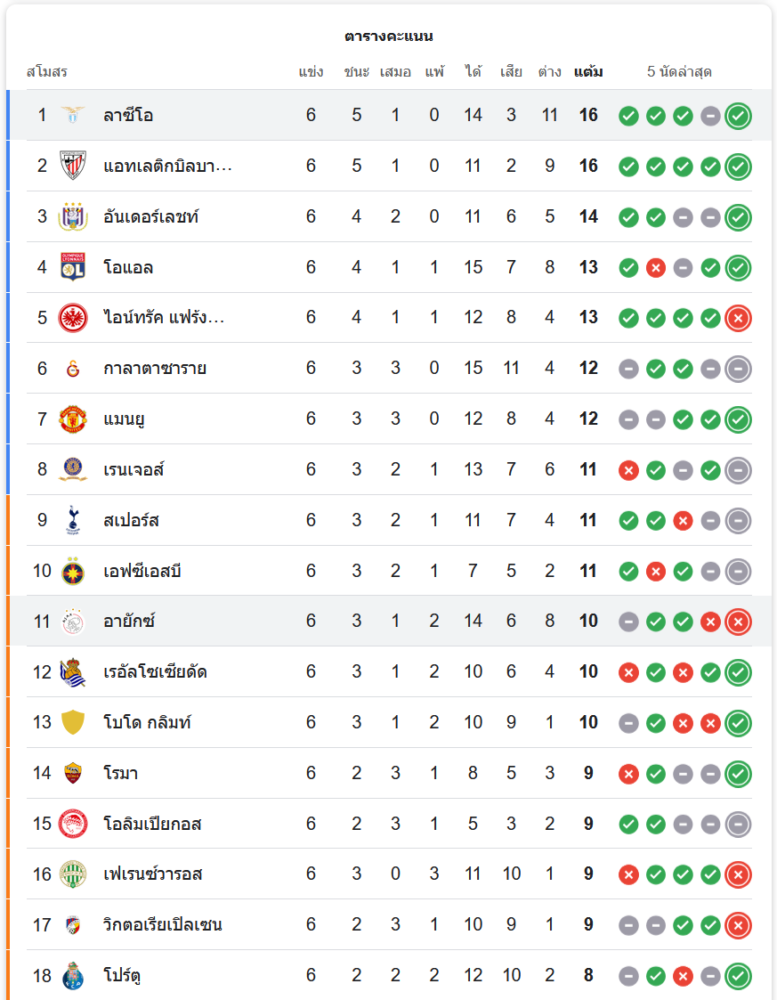Click the Athletic Bilbao crest icon
Viewport: 777px width, 1000px height.
point(73,166)
